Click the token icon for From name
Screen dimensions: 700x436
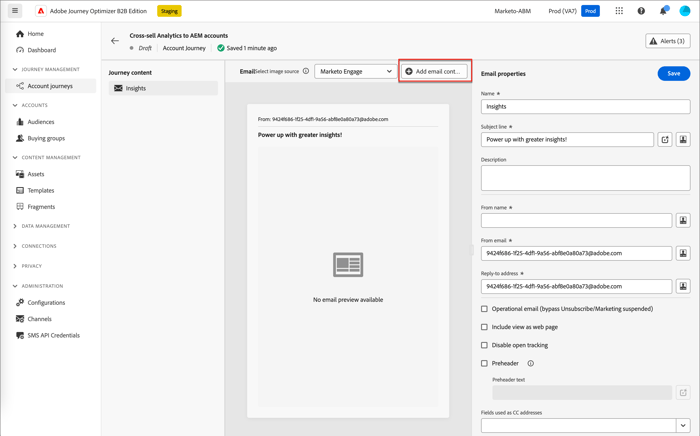(x=683, y=220)
